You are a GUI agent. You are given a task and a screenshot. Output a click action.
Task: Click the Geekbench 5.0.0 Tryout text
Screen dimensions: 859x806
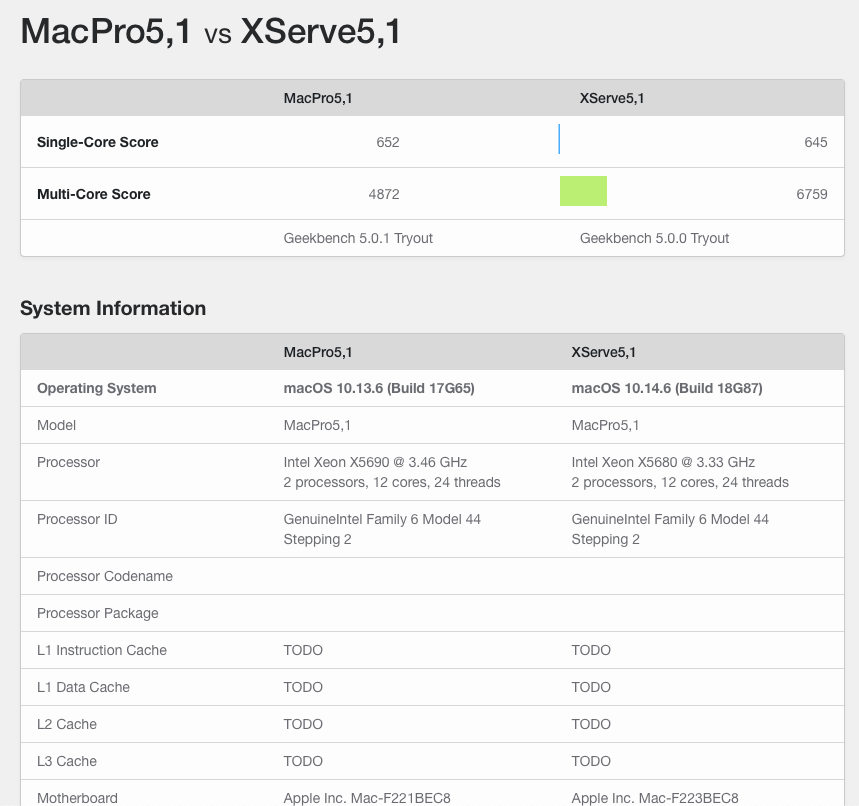click(x=654, y=238)
